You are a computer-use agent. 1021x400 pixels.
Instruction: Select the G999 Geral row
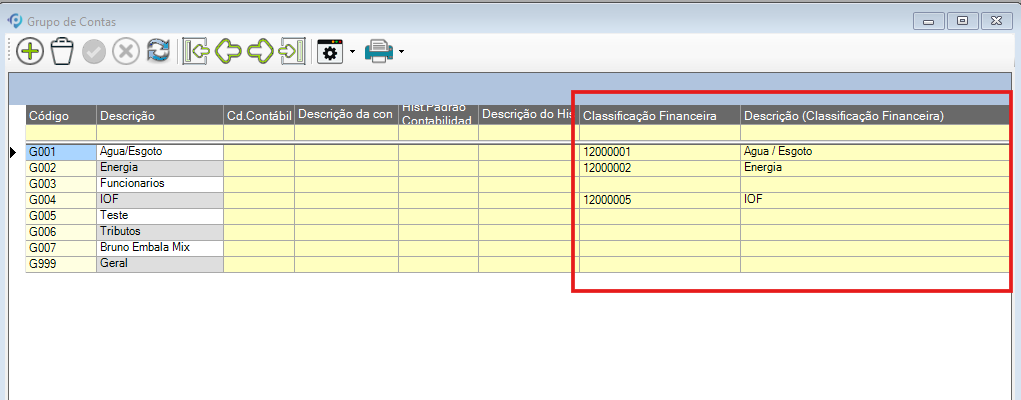click(60, 264)
